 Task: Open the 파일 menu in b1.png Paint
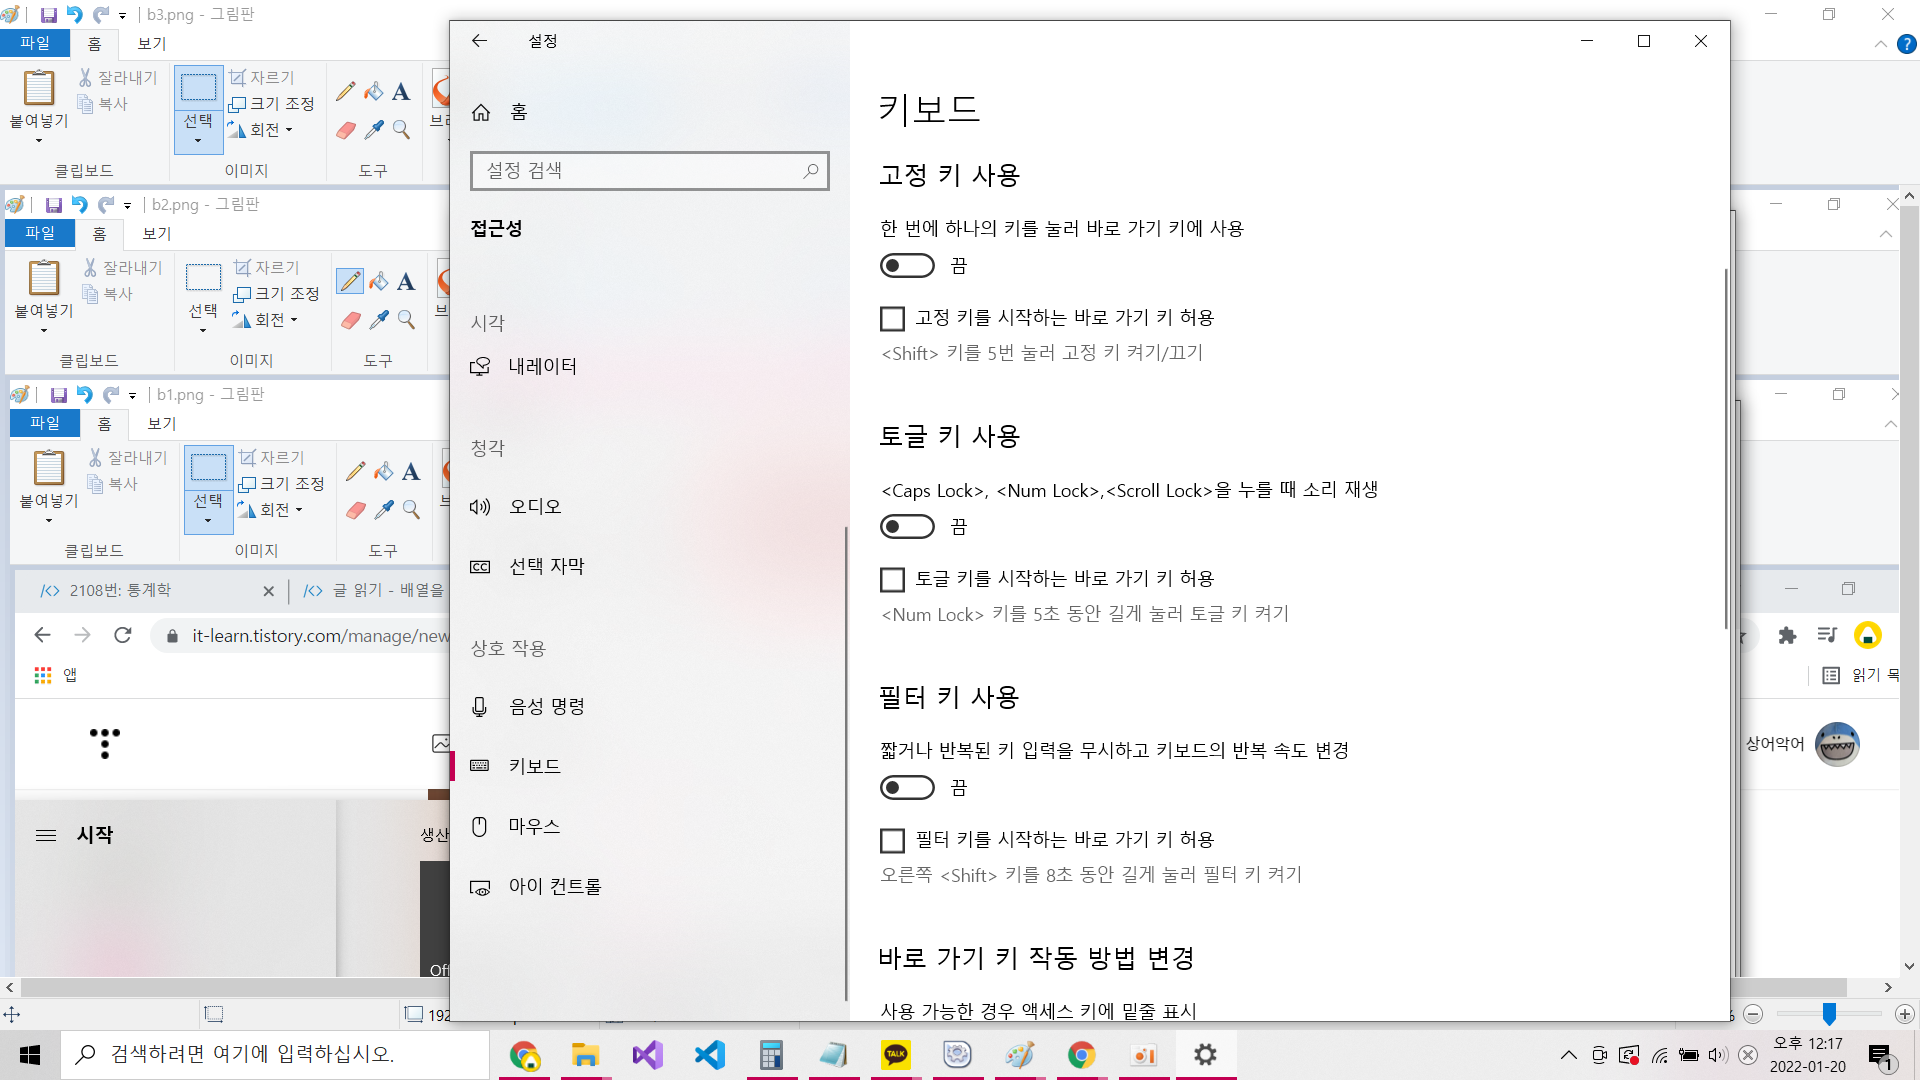(45, 423)
